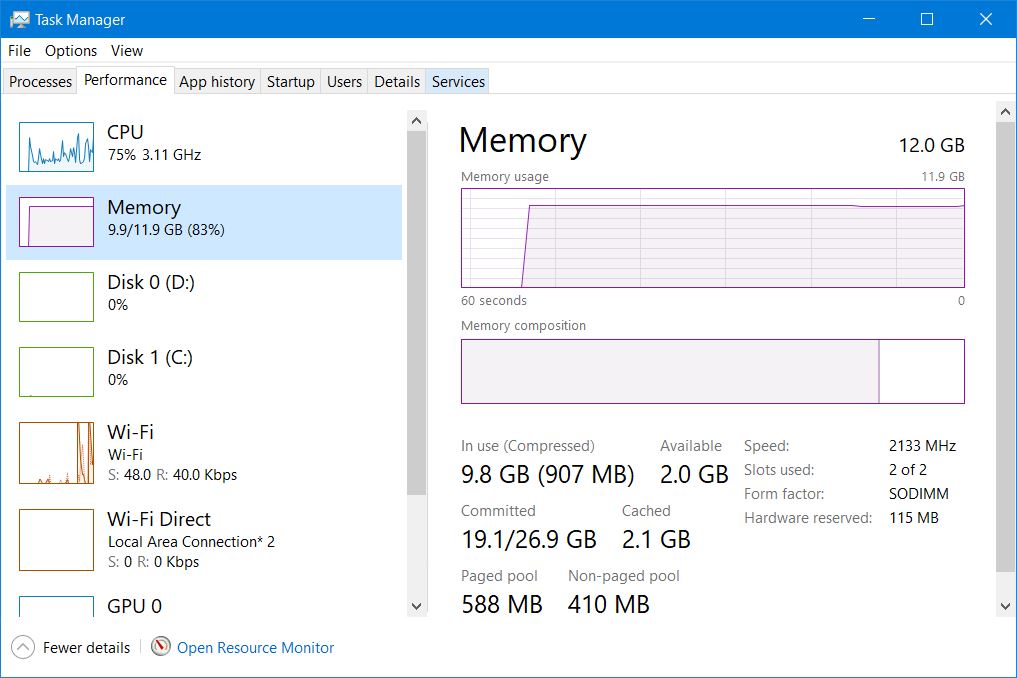
Task: Click the Cached value 2.1 GB
Action: pyautogui.click(x=656, y=539)
